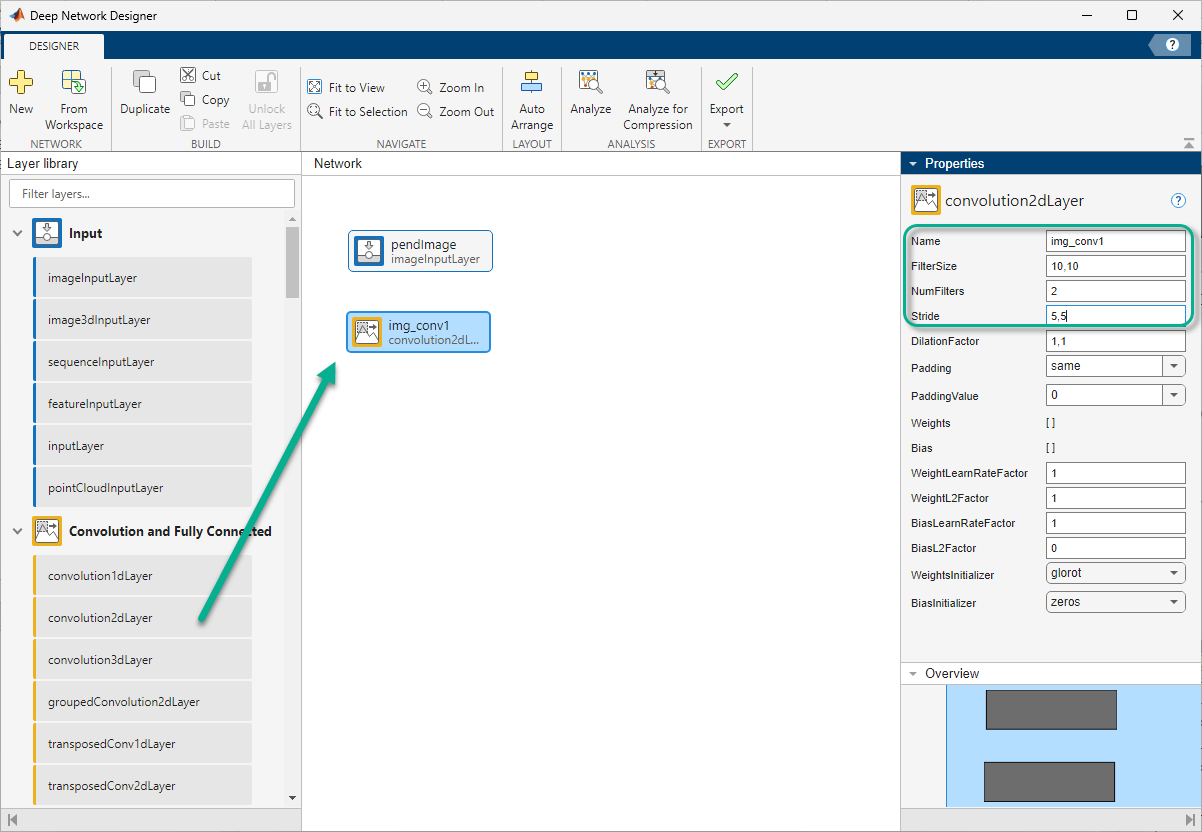Edit the BiasLearnRateFactor field
The image size is (1202, 832).
[x=1115, y=523]
